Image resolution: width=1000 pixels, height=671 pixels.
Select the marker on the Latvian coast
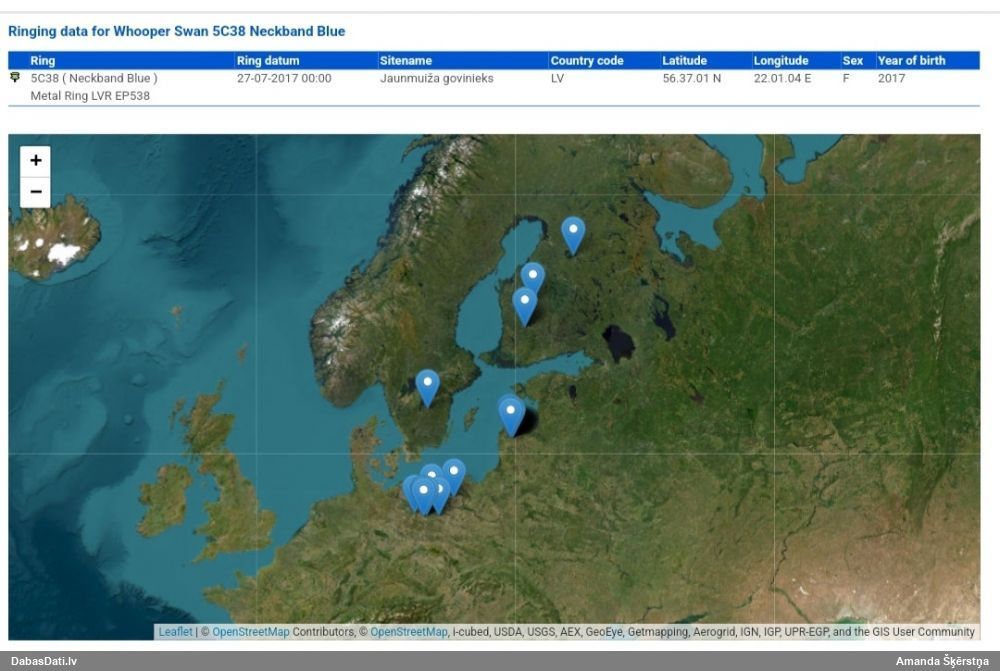(512, 414)
